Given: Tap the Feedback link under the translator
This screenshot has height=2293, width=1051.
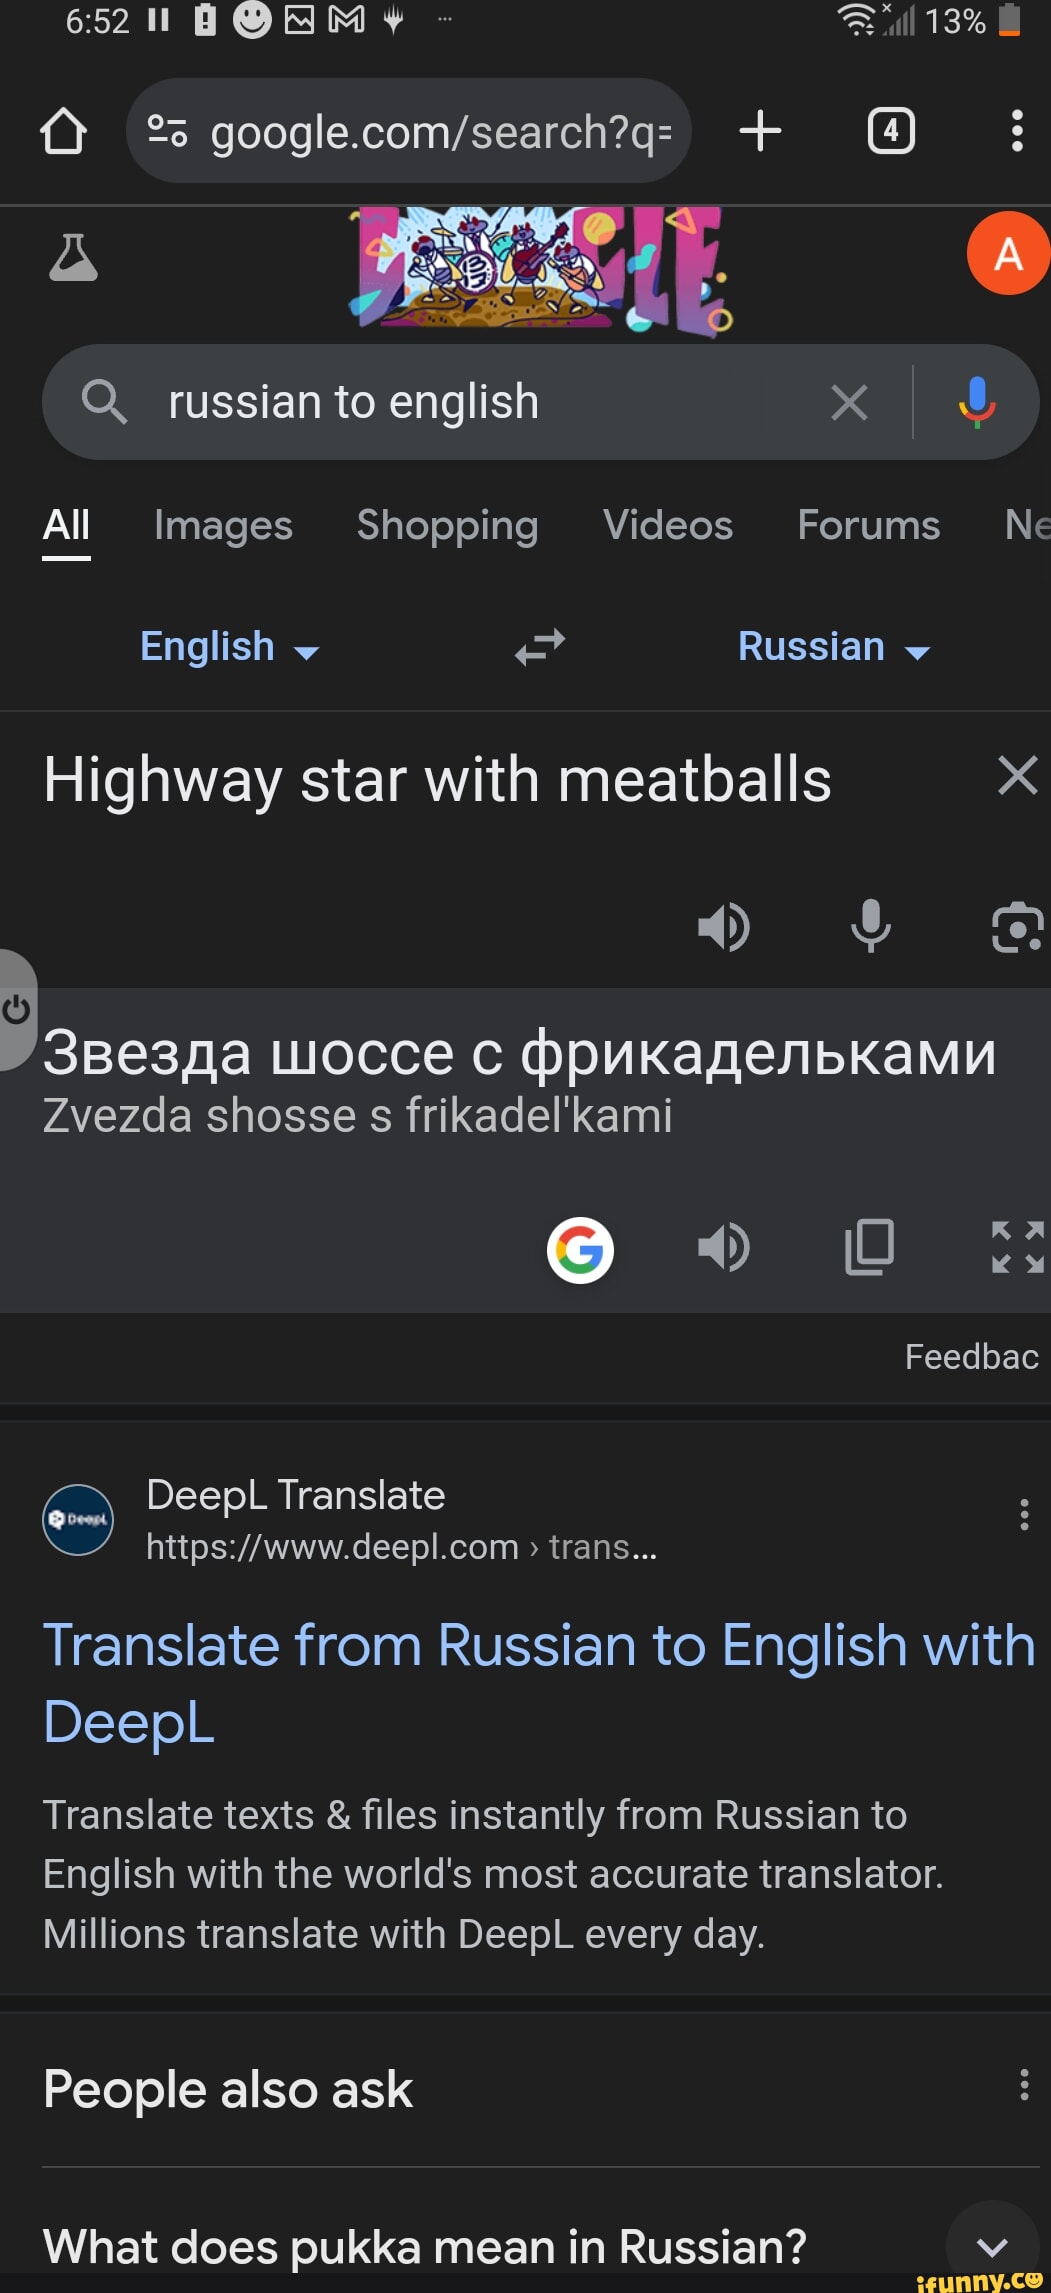Looking at the screenshot, I should click(971, 1356).
